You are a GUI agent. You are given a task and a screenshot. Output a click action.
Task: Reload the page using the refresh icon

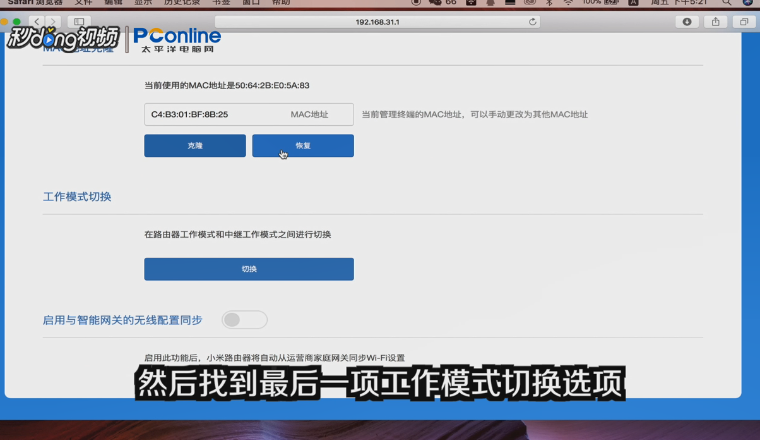click(x=532, y=22)
